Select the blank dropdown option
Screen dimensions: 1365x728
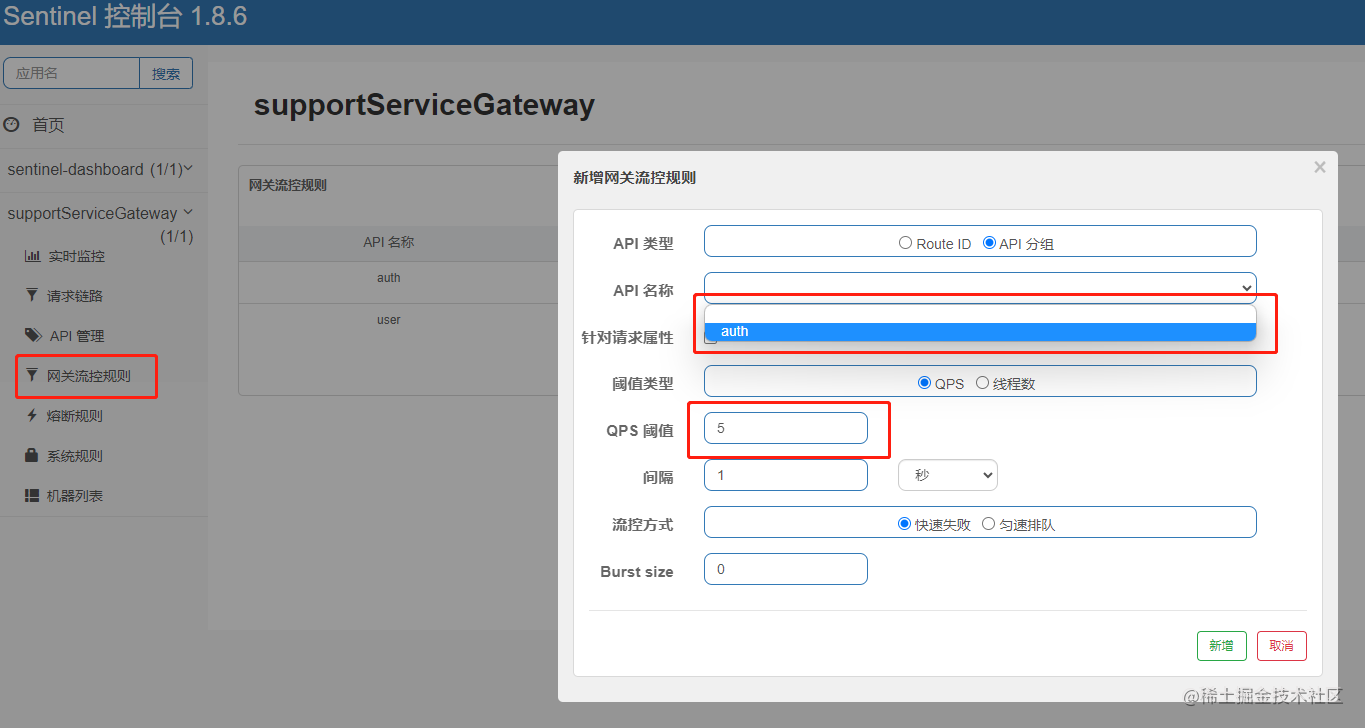pos(980,314)
